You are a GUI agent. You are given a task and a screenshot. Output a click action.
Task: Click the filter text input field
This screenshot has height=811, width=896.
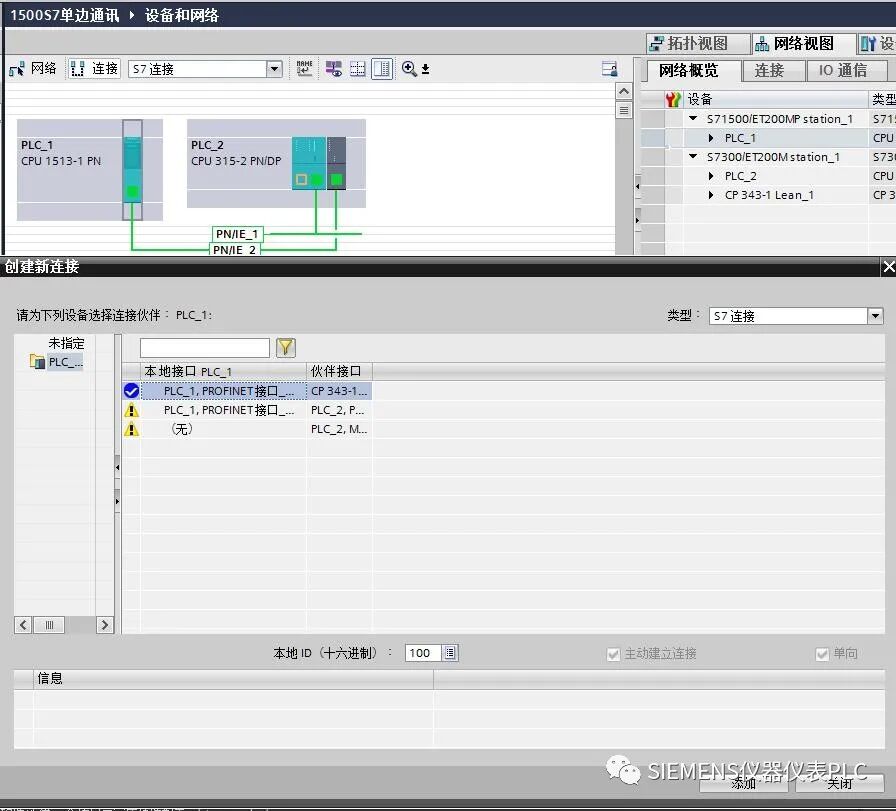tap(205, 347)
